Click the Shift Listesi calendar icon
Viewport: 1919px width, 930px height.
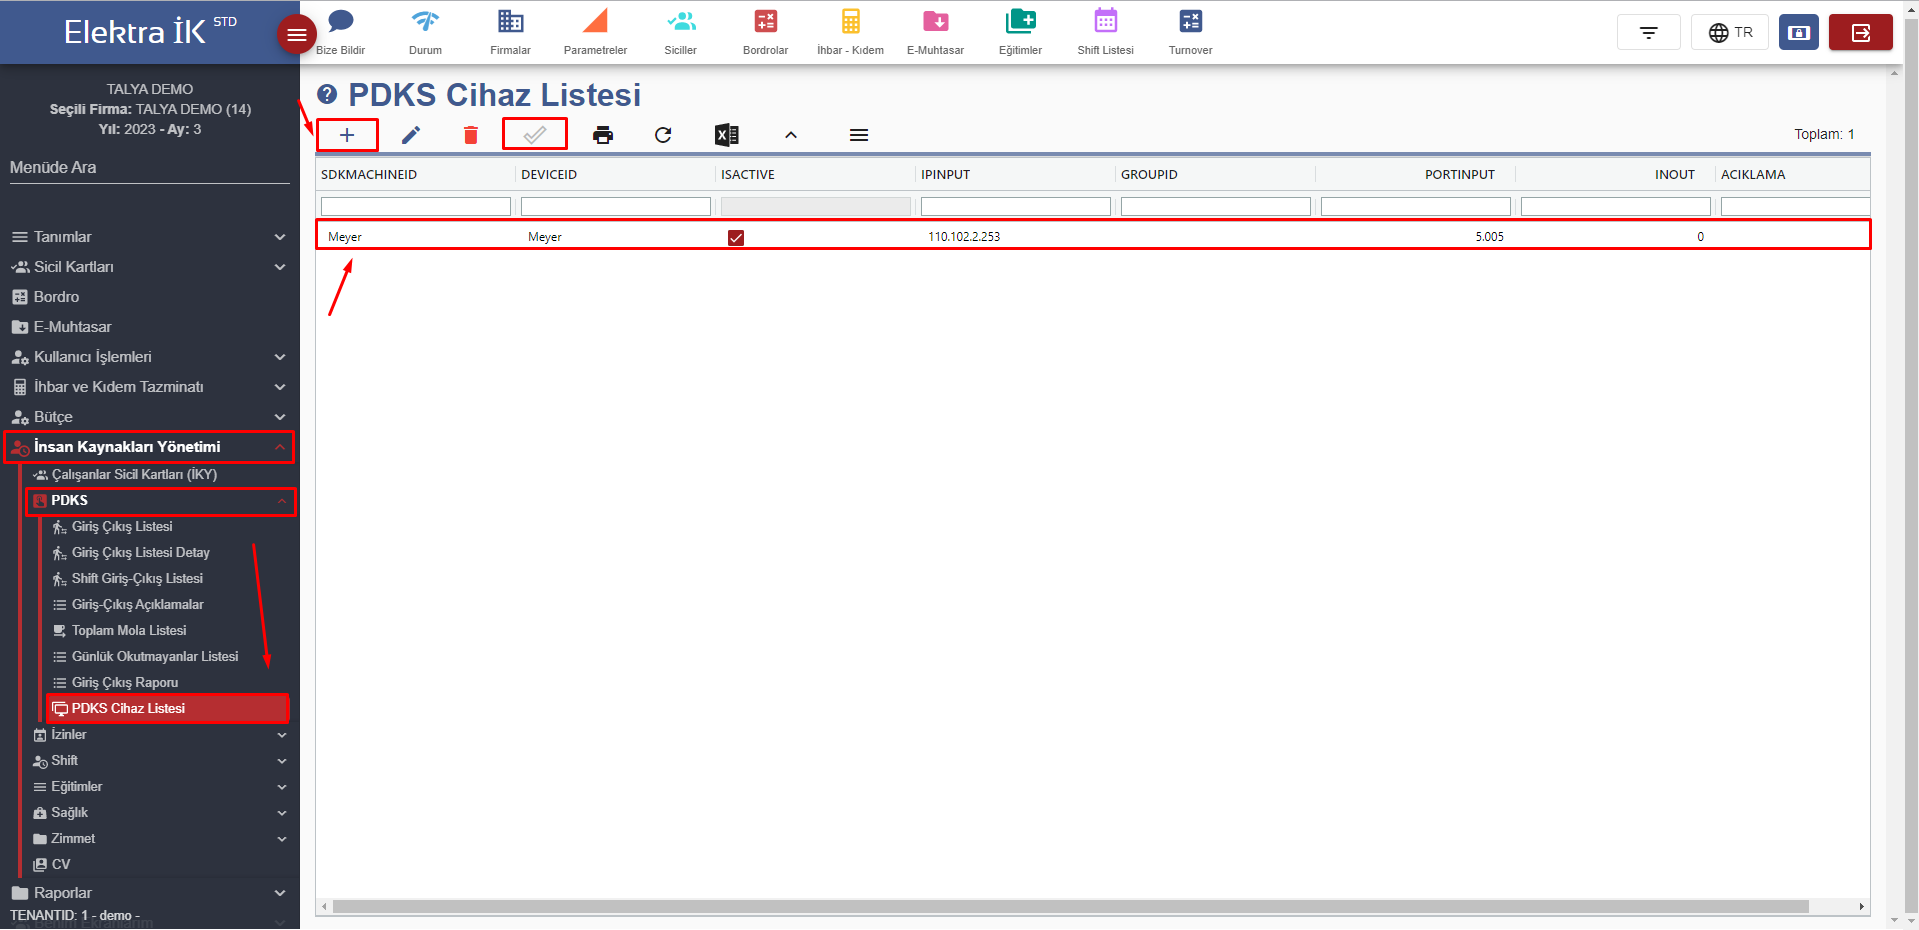1105,32
